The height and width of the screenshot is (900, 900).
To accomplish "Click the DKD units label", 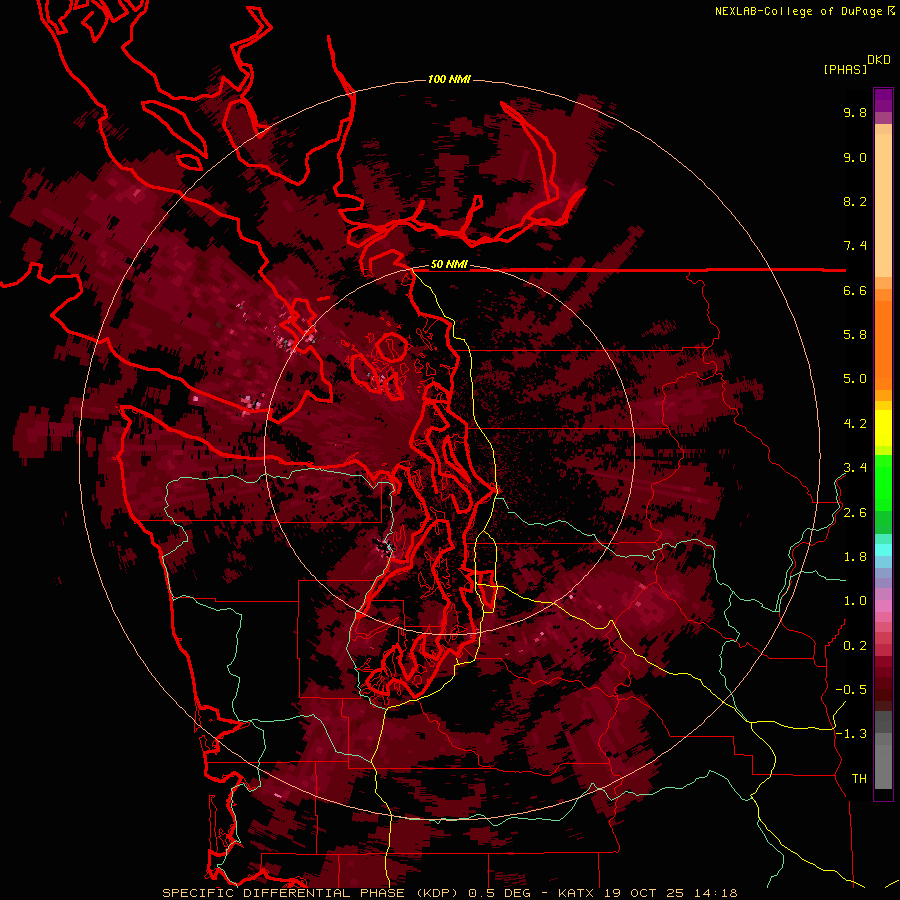I will (879, 60).
